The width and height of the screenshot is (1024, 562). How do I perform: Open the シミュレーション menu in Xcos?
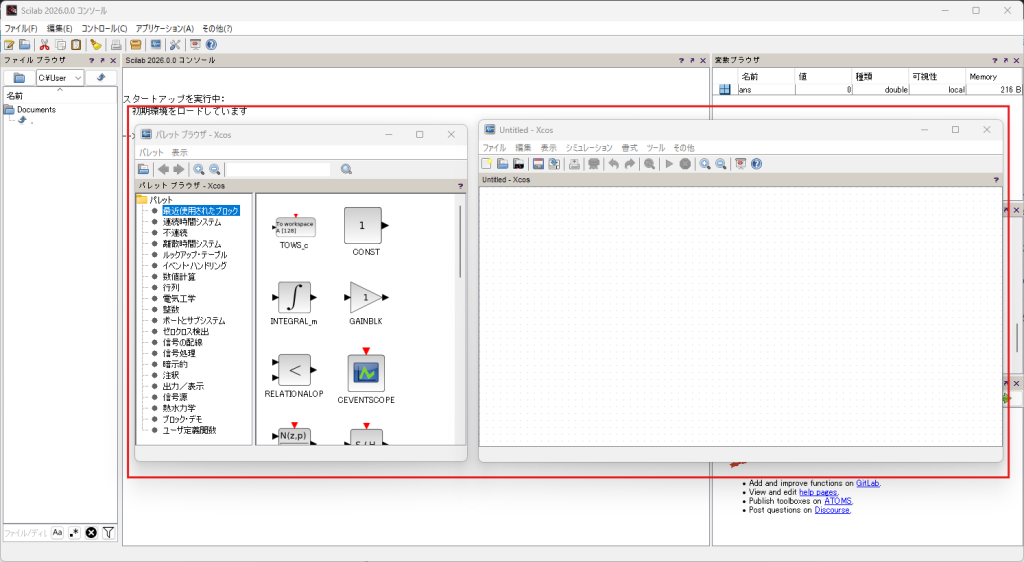[588, 148]
